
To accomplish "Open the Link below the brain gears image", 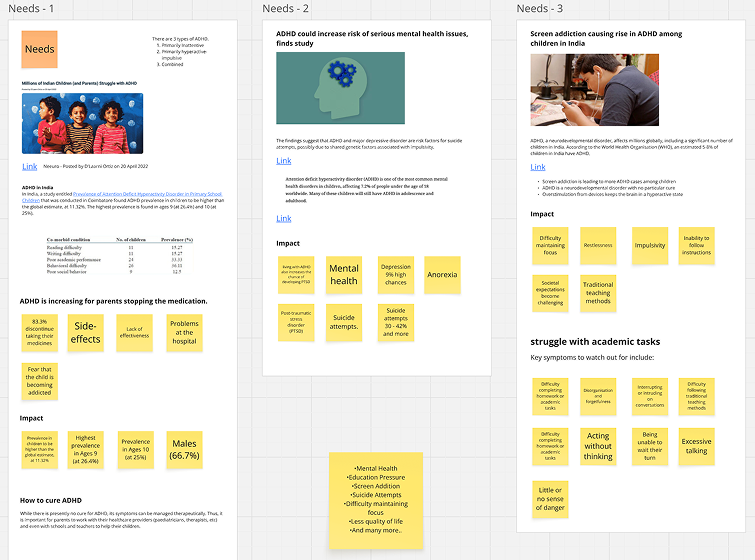I will pyautogui.click(x=284, y=161).
